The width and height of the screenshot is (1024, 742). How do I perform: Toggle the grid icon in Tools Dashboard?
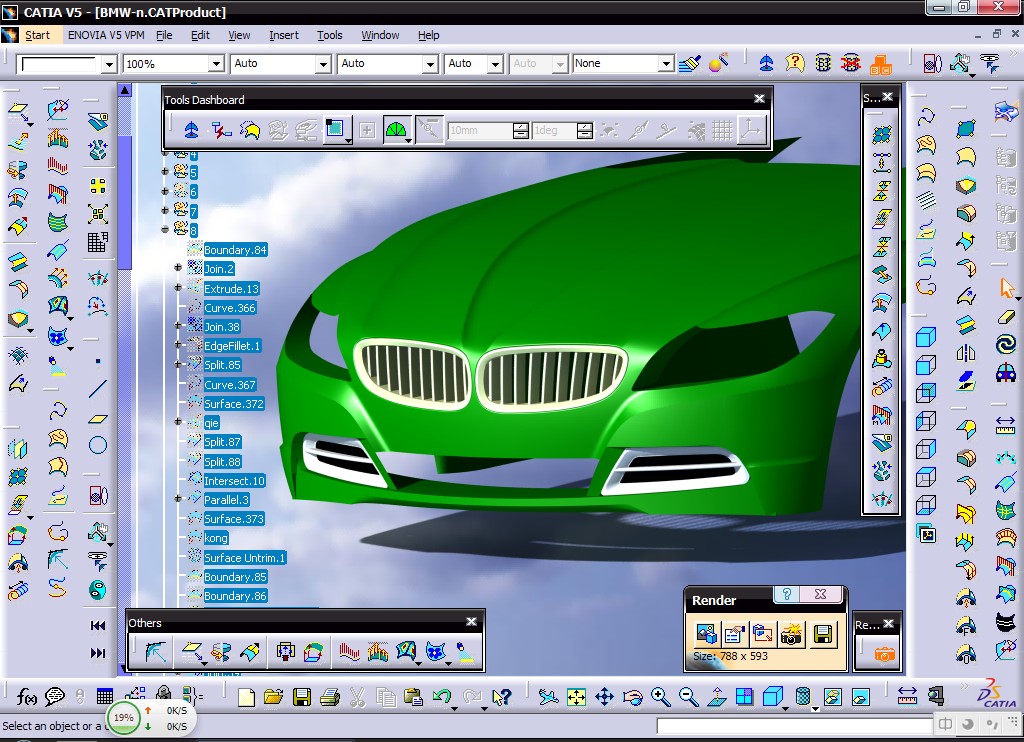[722, 130]
